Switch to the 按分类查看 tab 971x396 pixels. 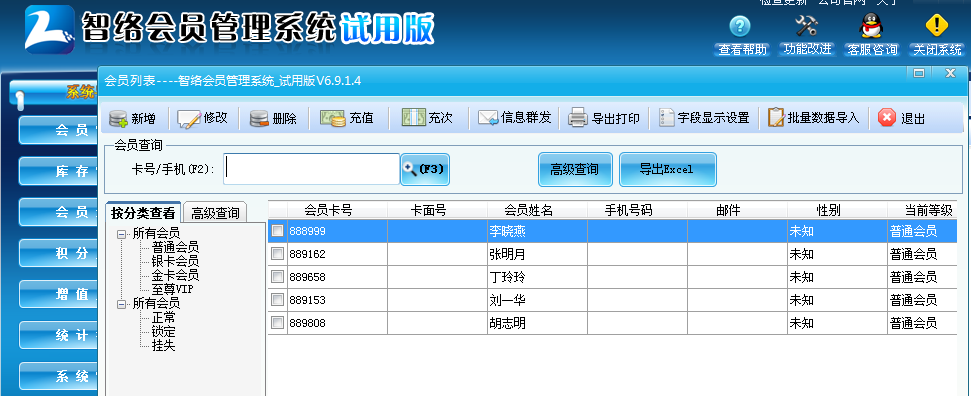coord(143,213)
